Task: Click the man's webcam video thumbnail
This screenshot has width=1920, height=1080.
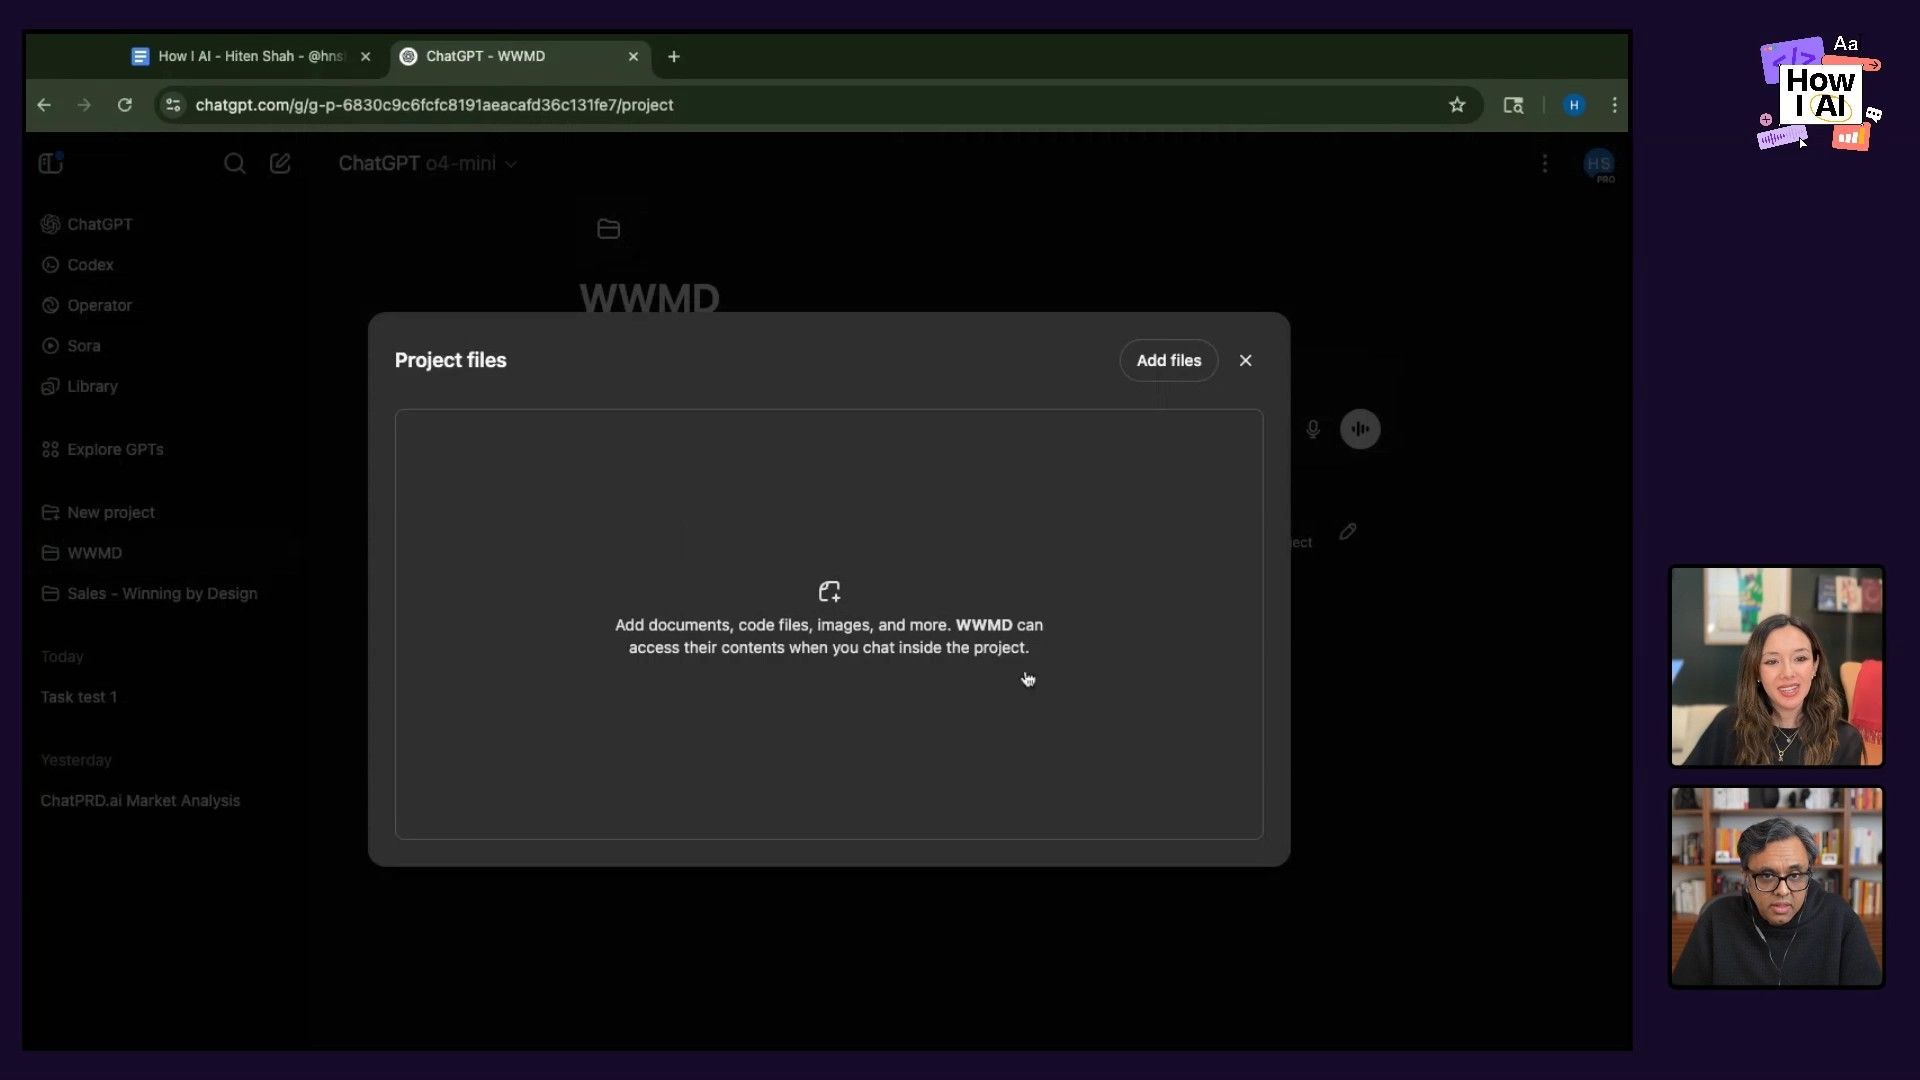Action: click(1777, 887)
